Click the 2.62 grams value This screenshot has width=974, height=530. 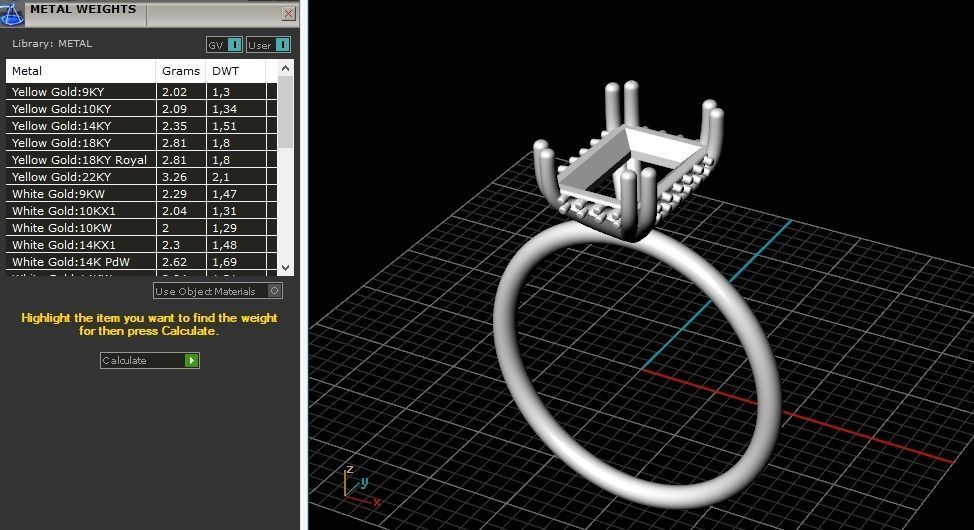click(x=175, y=262)
